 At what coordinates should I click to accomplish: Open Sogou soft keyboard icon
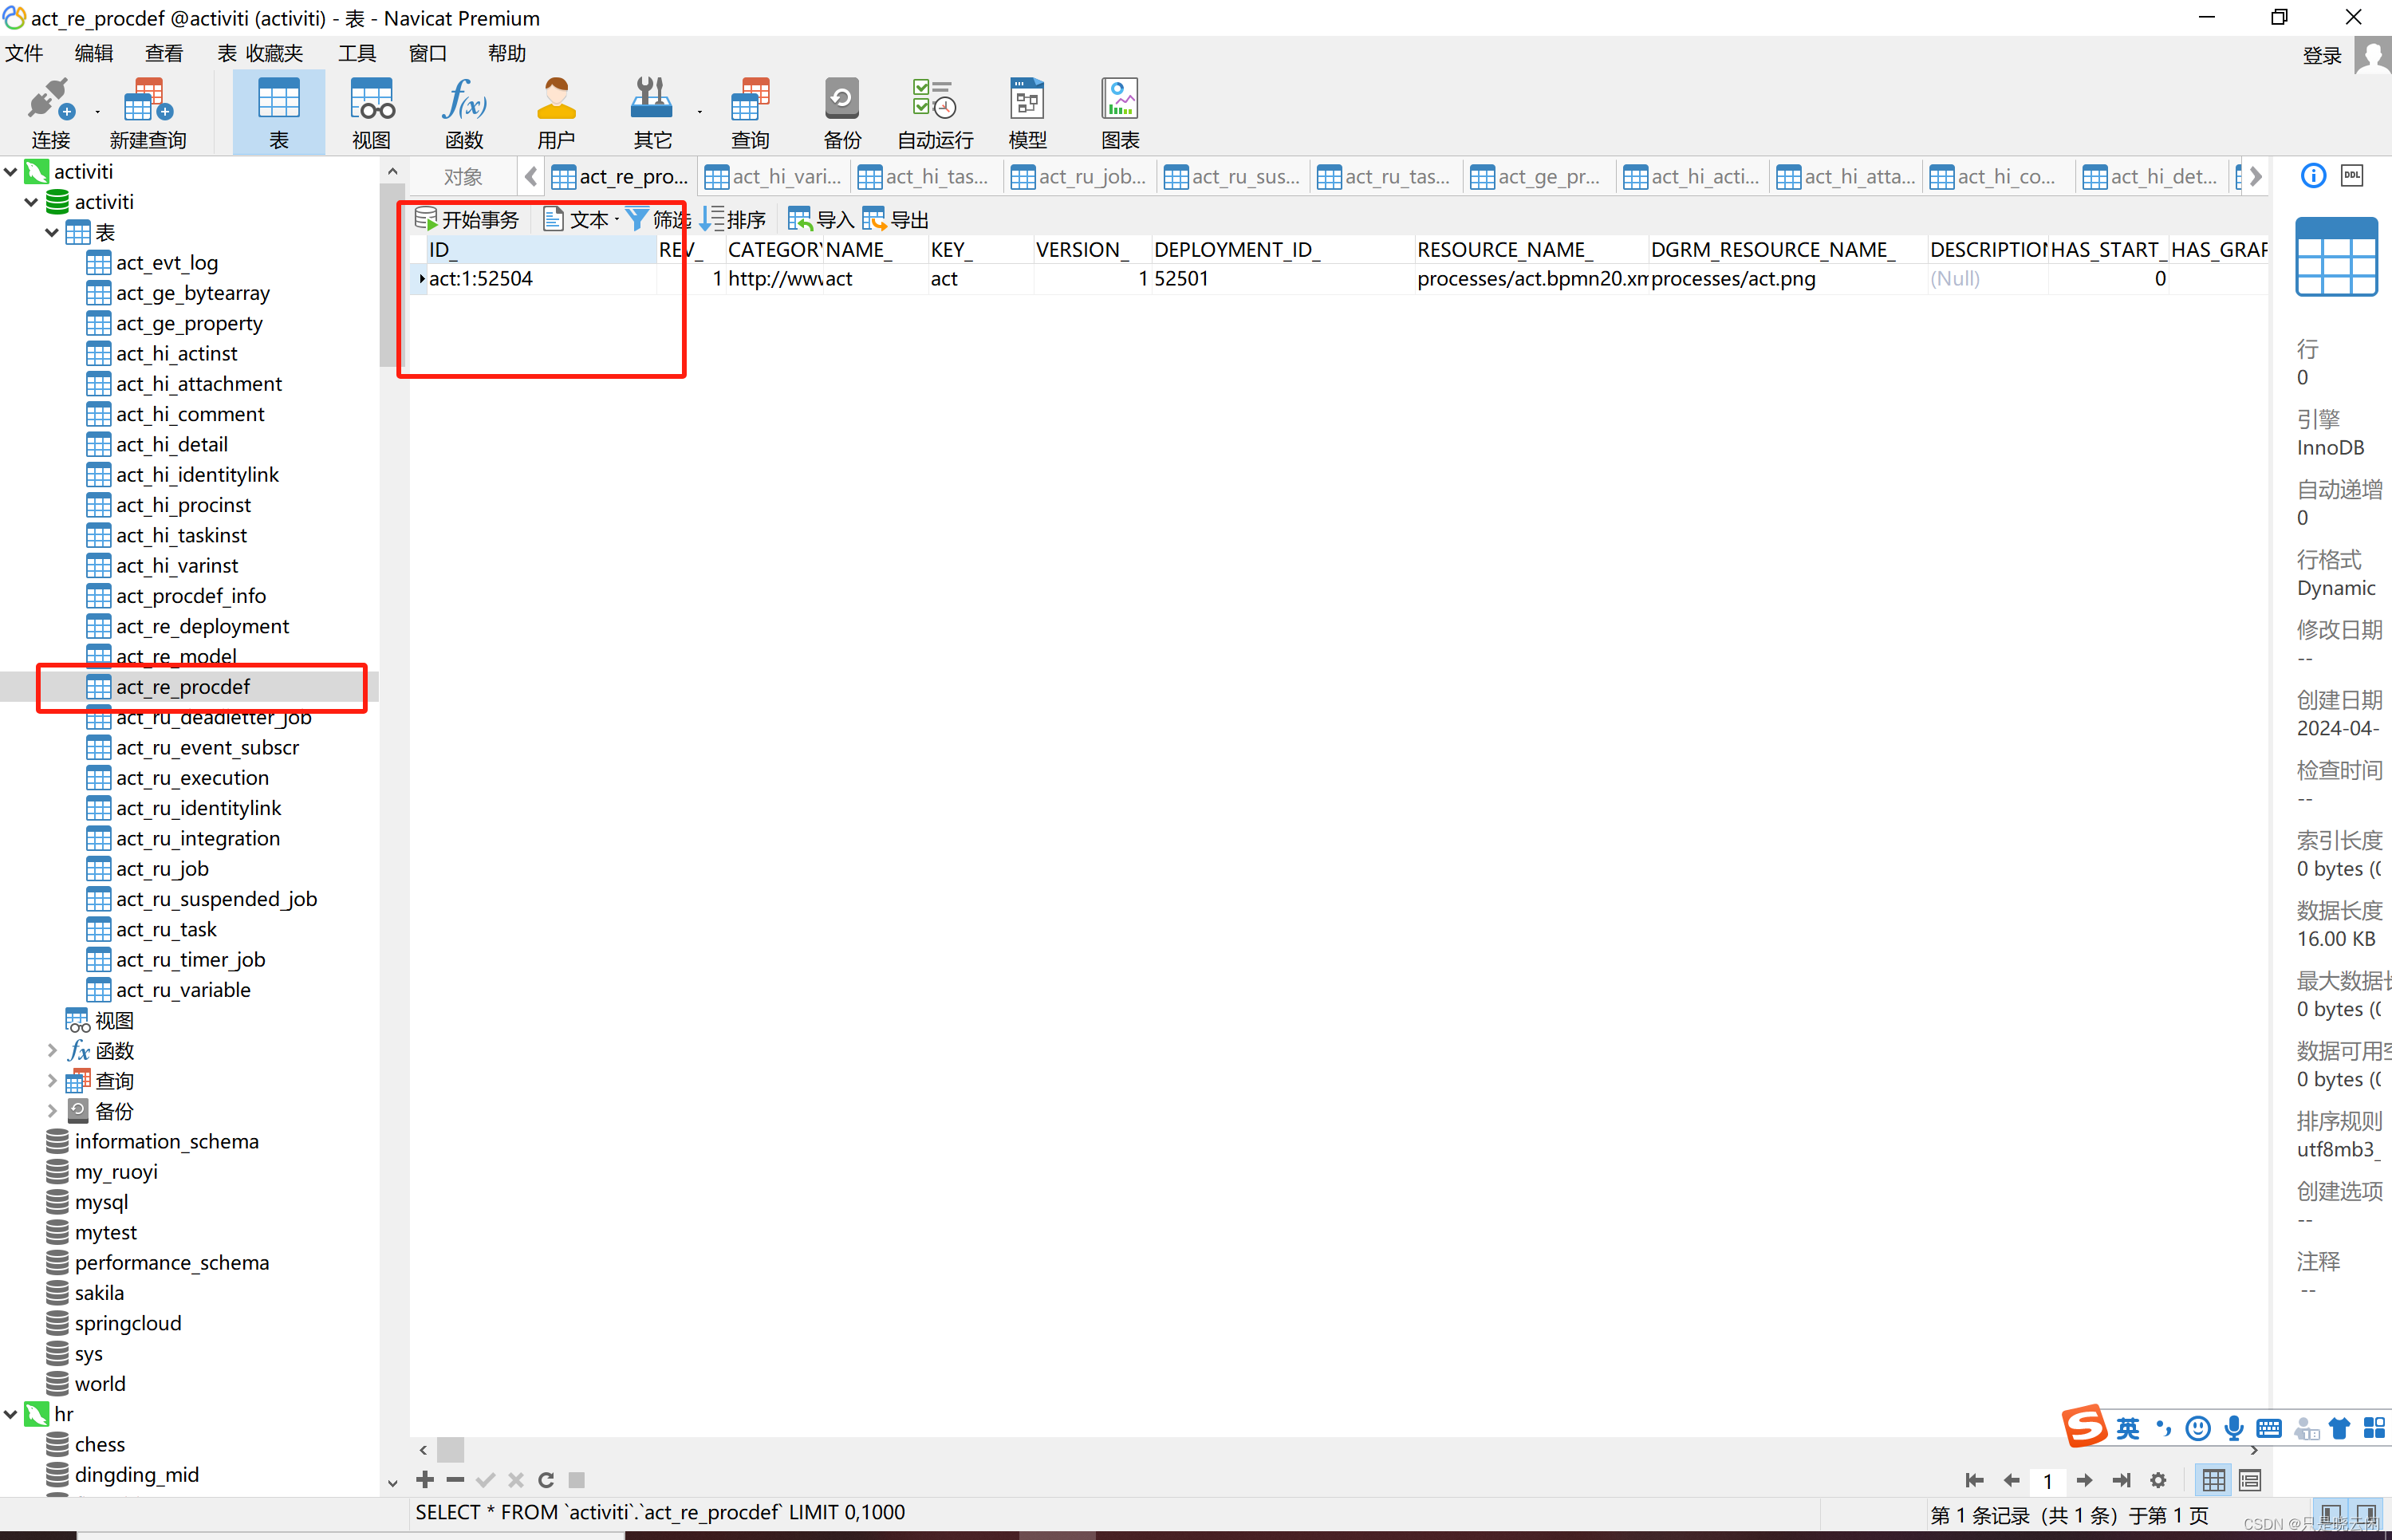coord(2270,1428)
